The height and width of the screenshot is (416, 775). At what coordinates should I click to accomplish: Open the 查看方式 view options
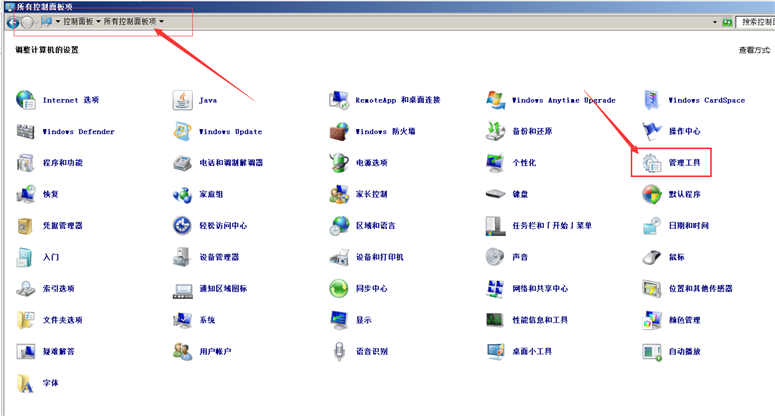pyautogui.click(x=754, y=50)
